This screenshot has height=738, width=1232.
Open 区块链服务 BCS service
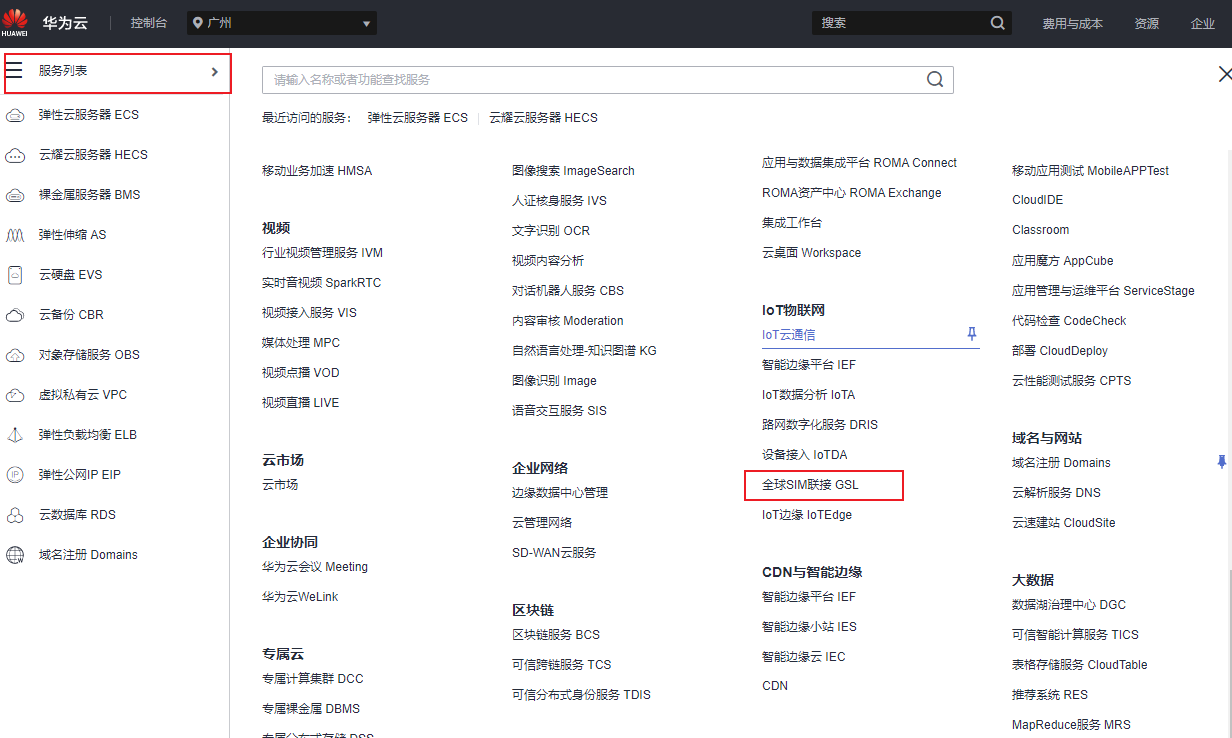[x=556, y=635]
